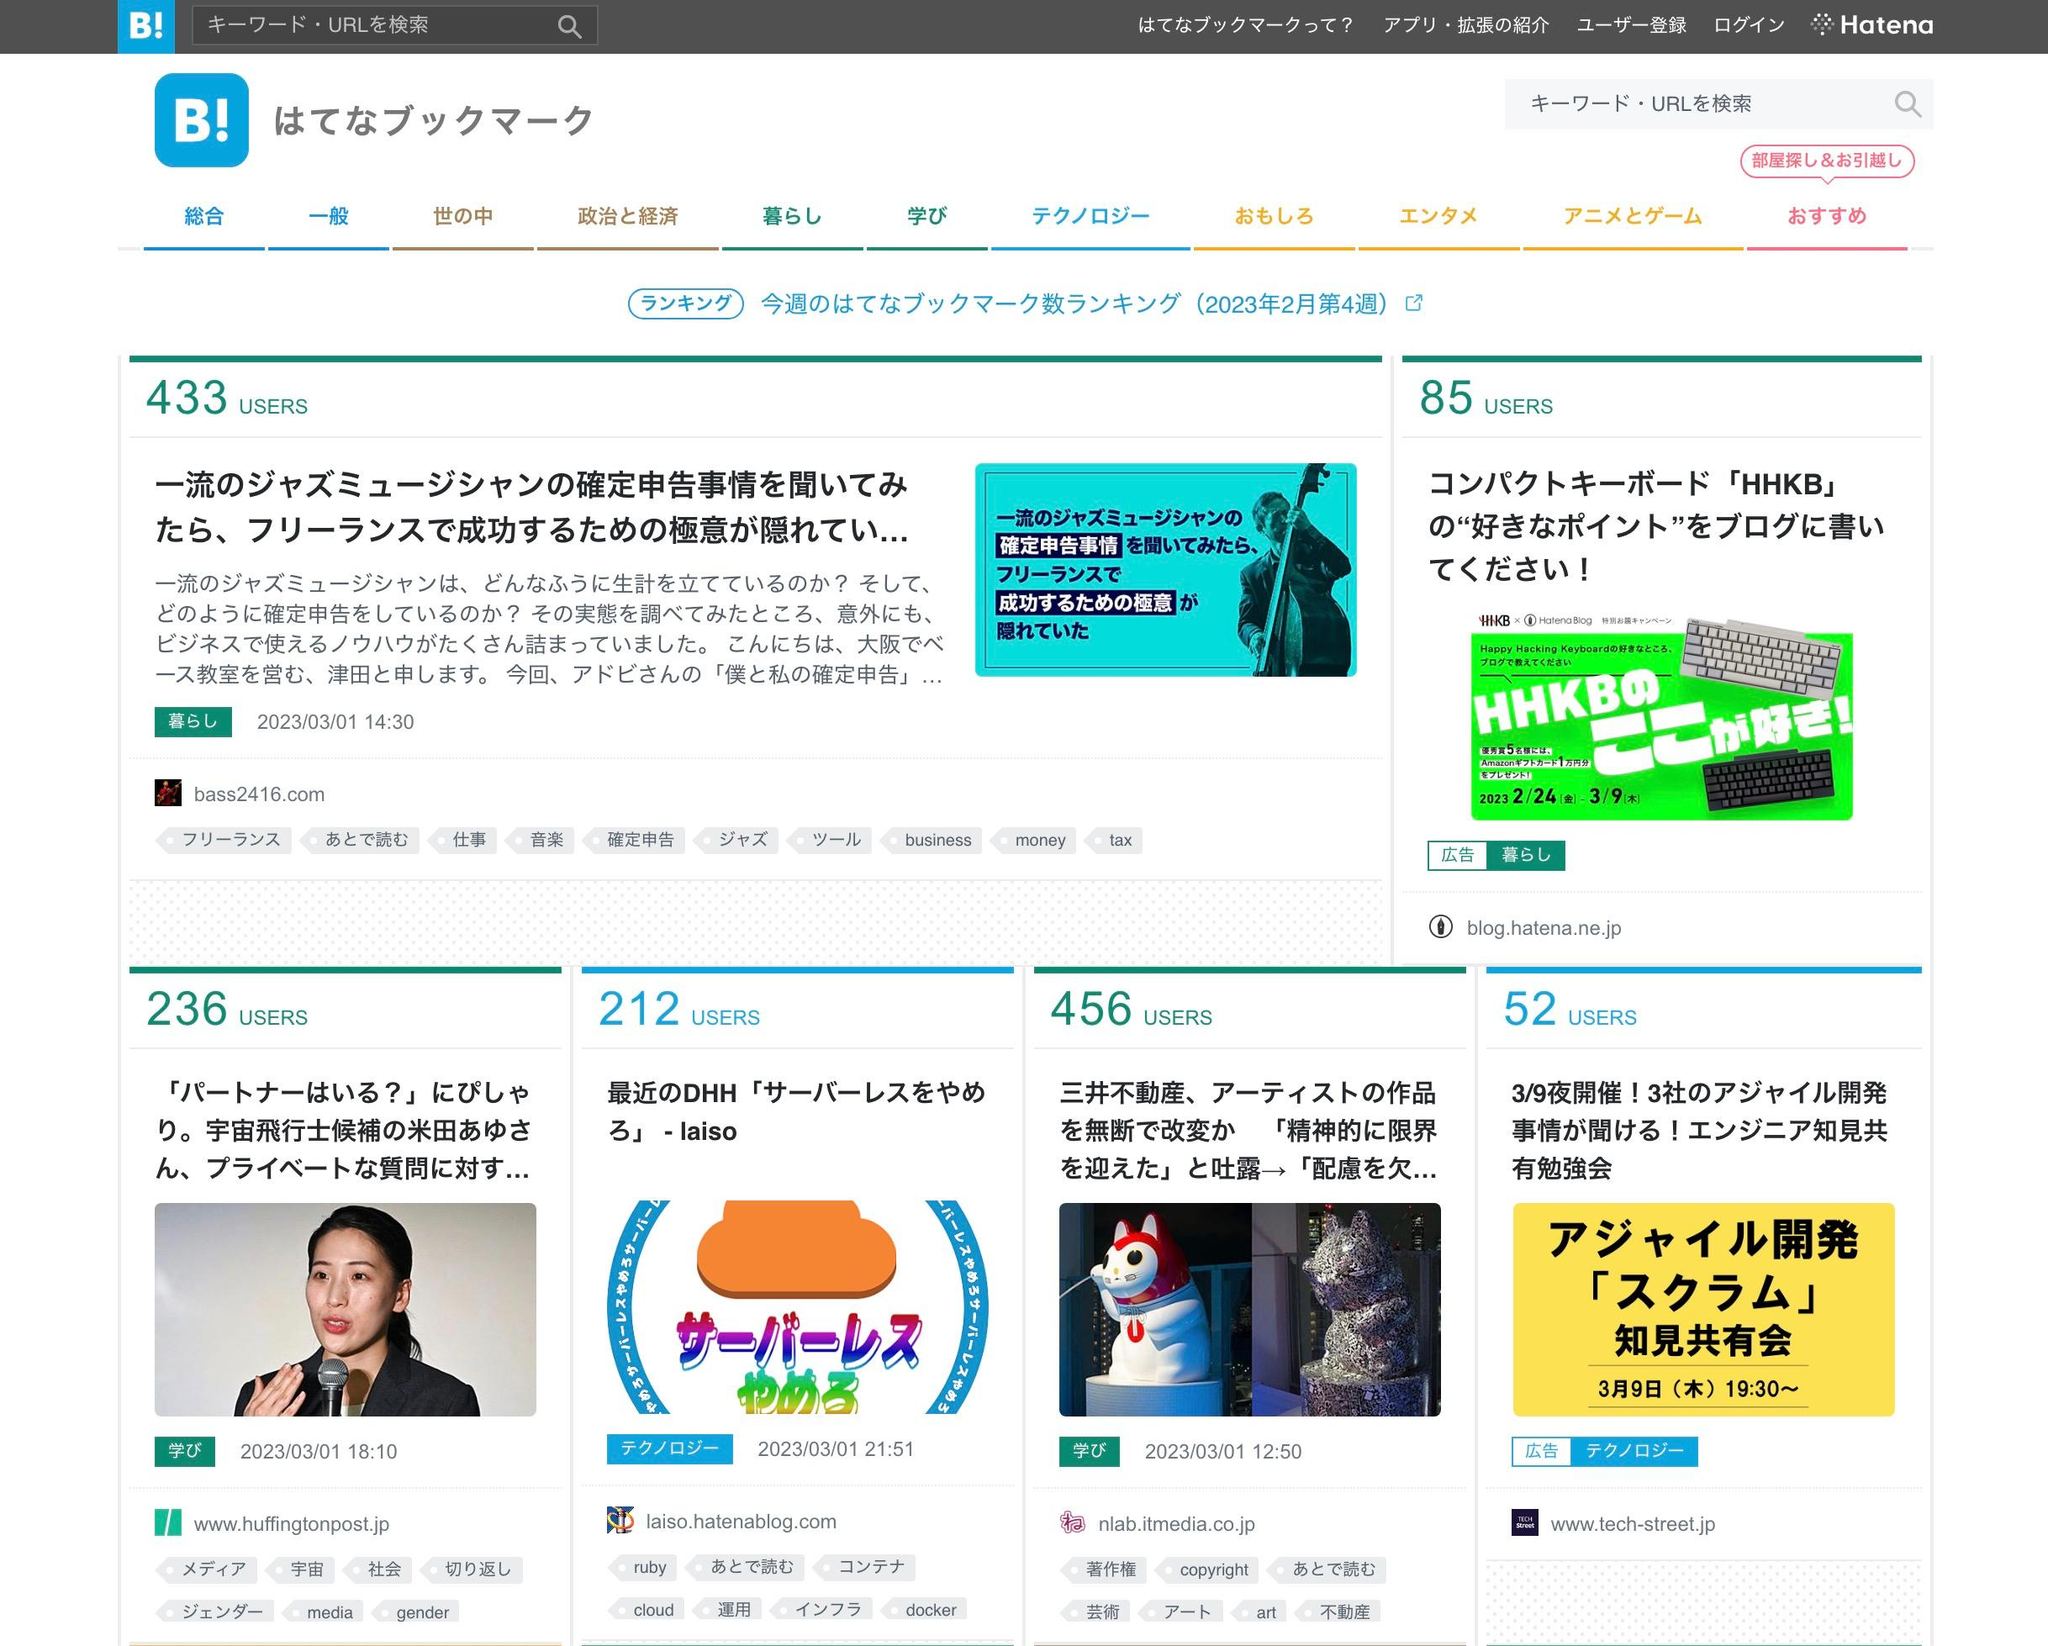Click the フリーランス tag
This screenshot has width=2048, height=1646.
(x=226, y=840)
